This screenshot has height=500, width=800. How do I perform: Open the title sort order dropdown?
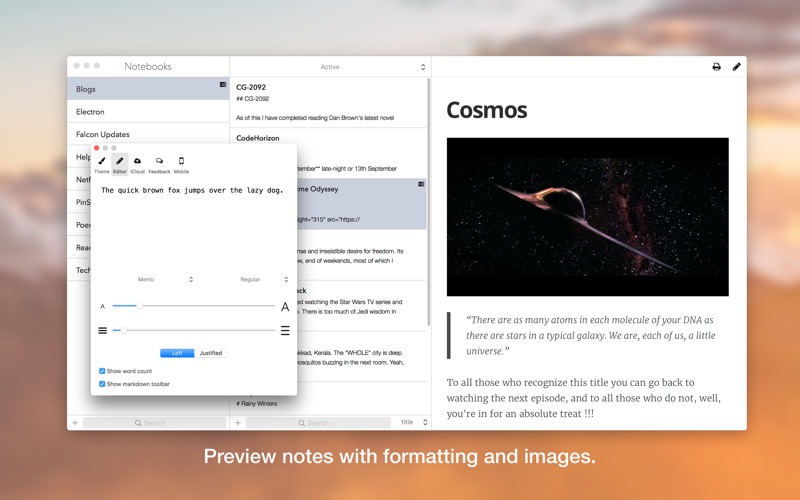pyautogui.click(x=414, y=423)
